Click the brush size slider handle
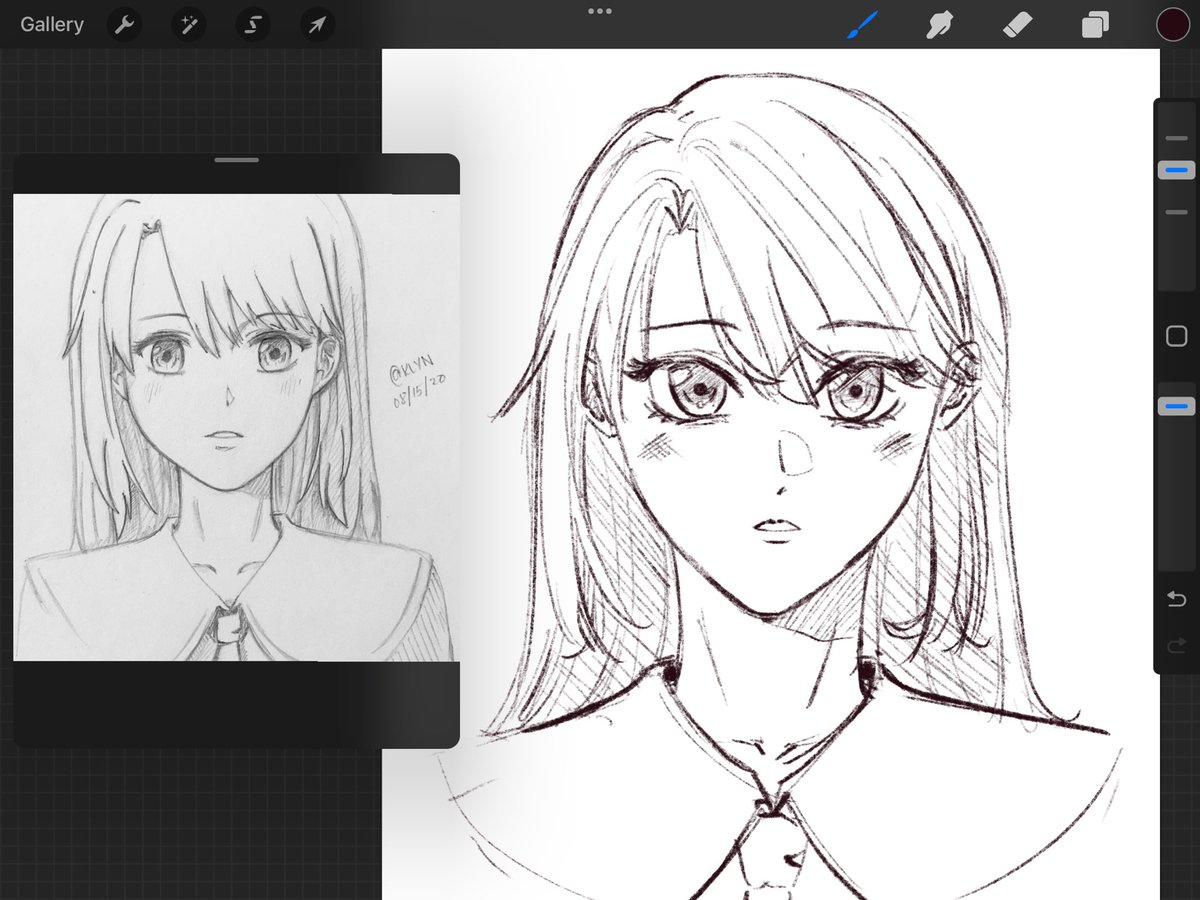The width and height of the screenshot is (1200, 900). (x=1176, y=171)
